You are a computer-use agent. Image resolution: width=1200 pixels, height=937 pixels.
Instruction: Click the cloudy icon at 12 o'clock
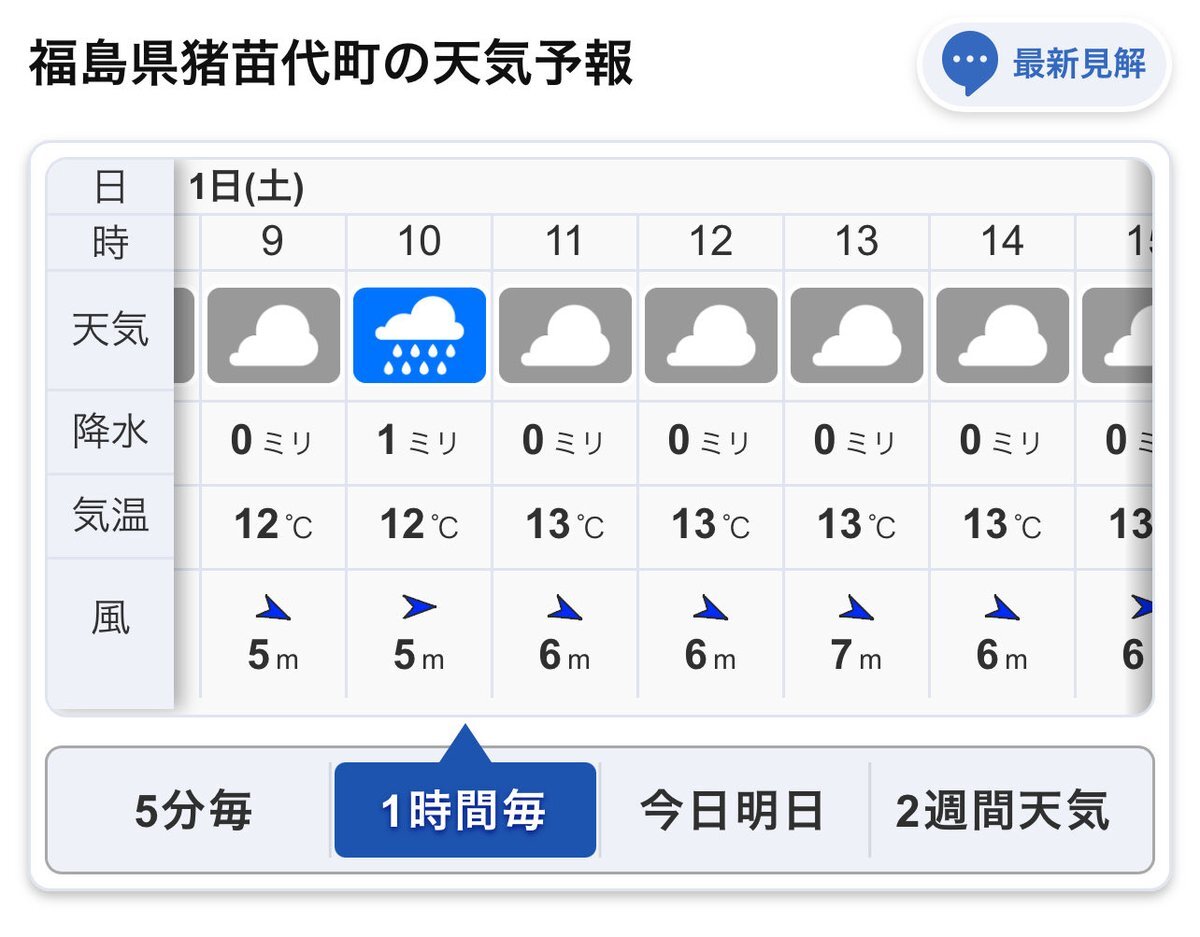pos(711,336)
